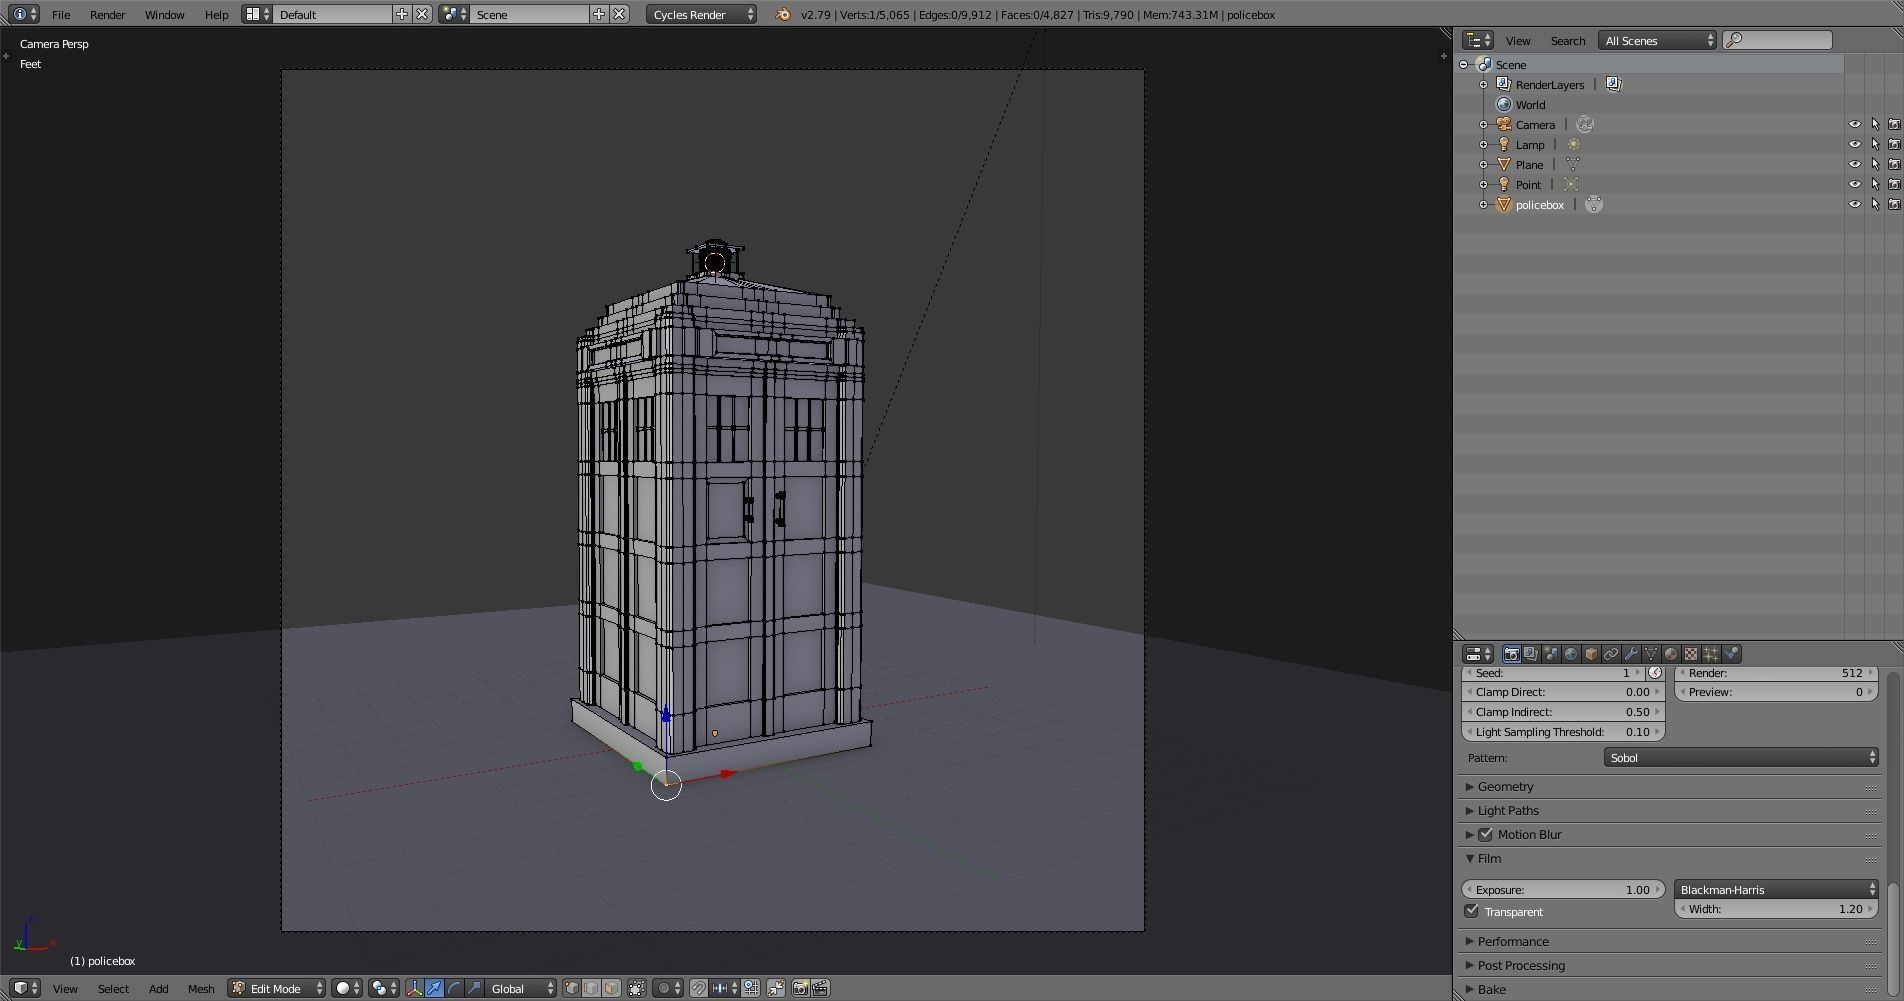Click the outliner search filter field
The height and width of the screenshot is (1001, 1904).
click(1779, 40)
